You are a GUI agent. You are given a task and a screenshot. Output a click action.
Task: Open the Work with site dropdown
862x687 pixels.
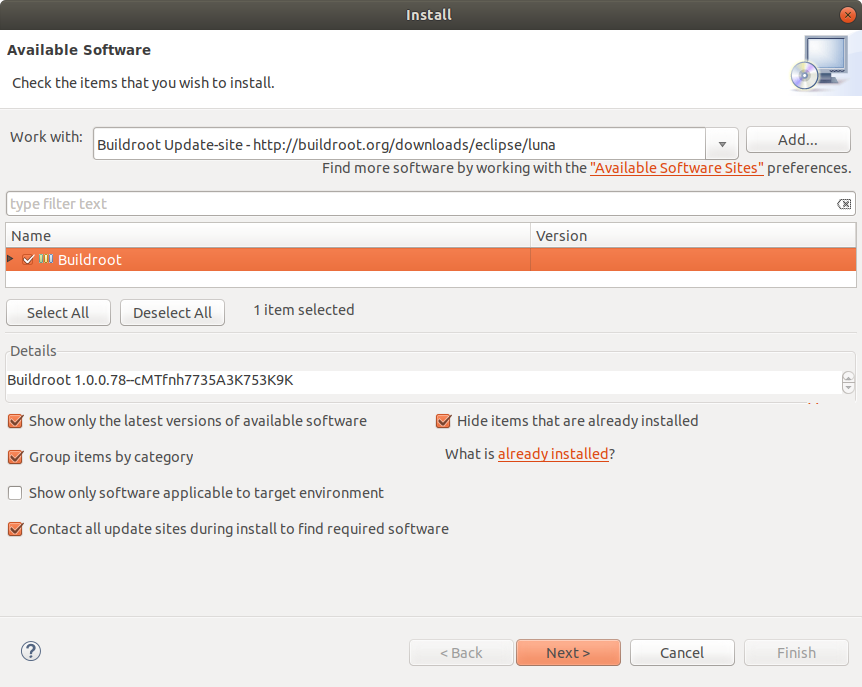[x=722, y=144]
